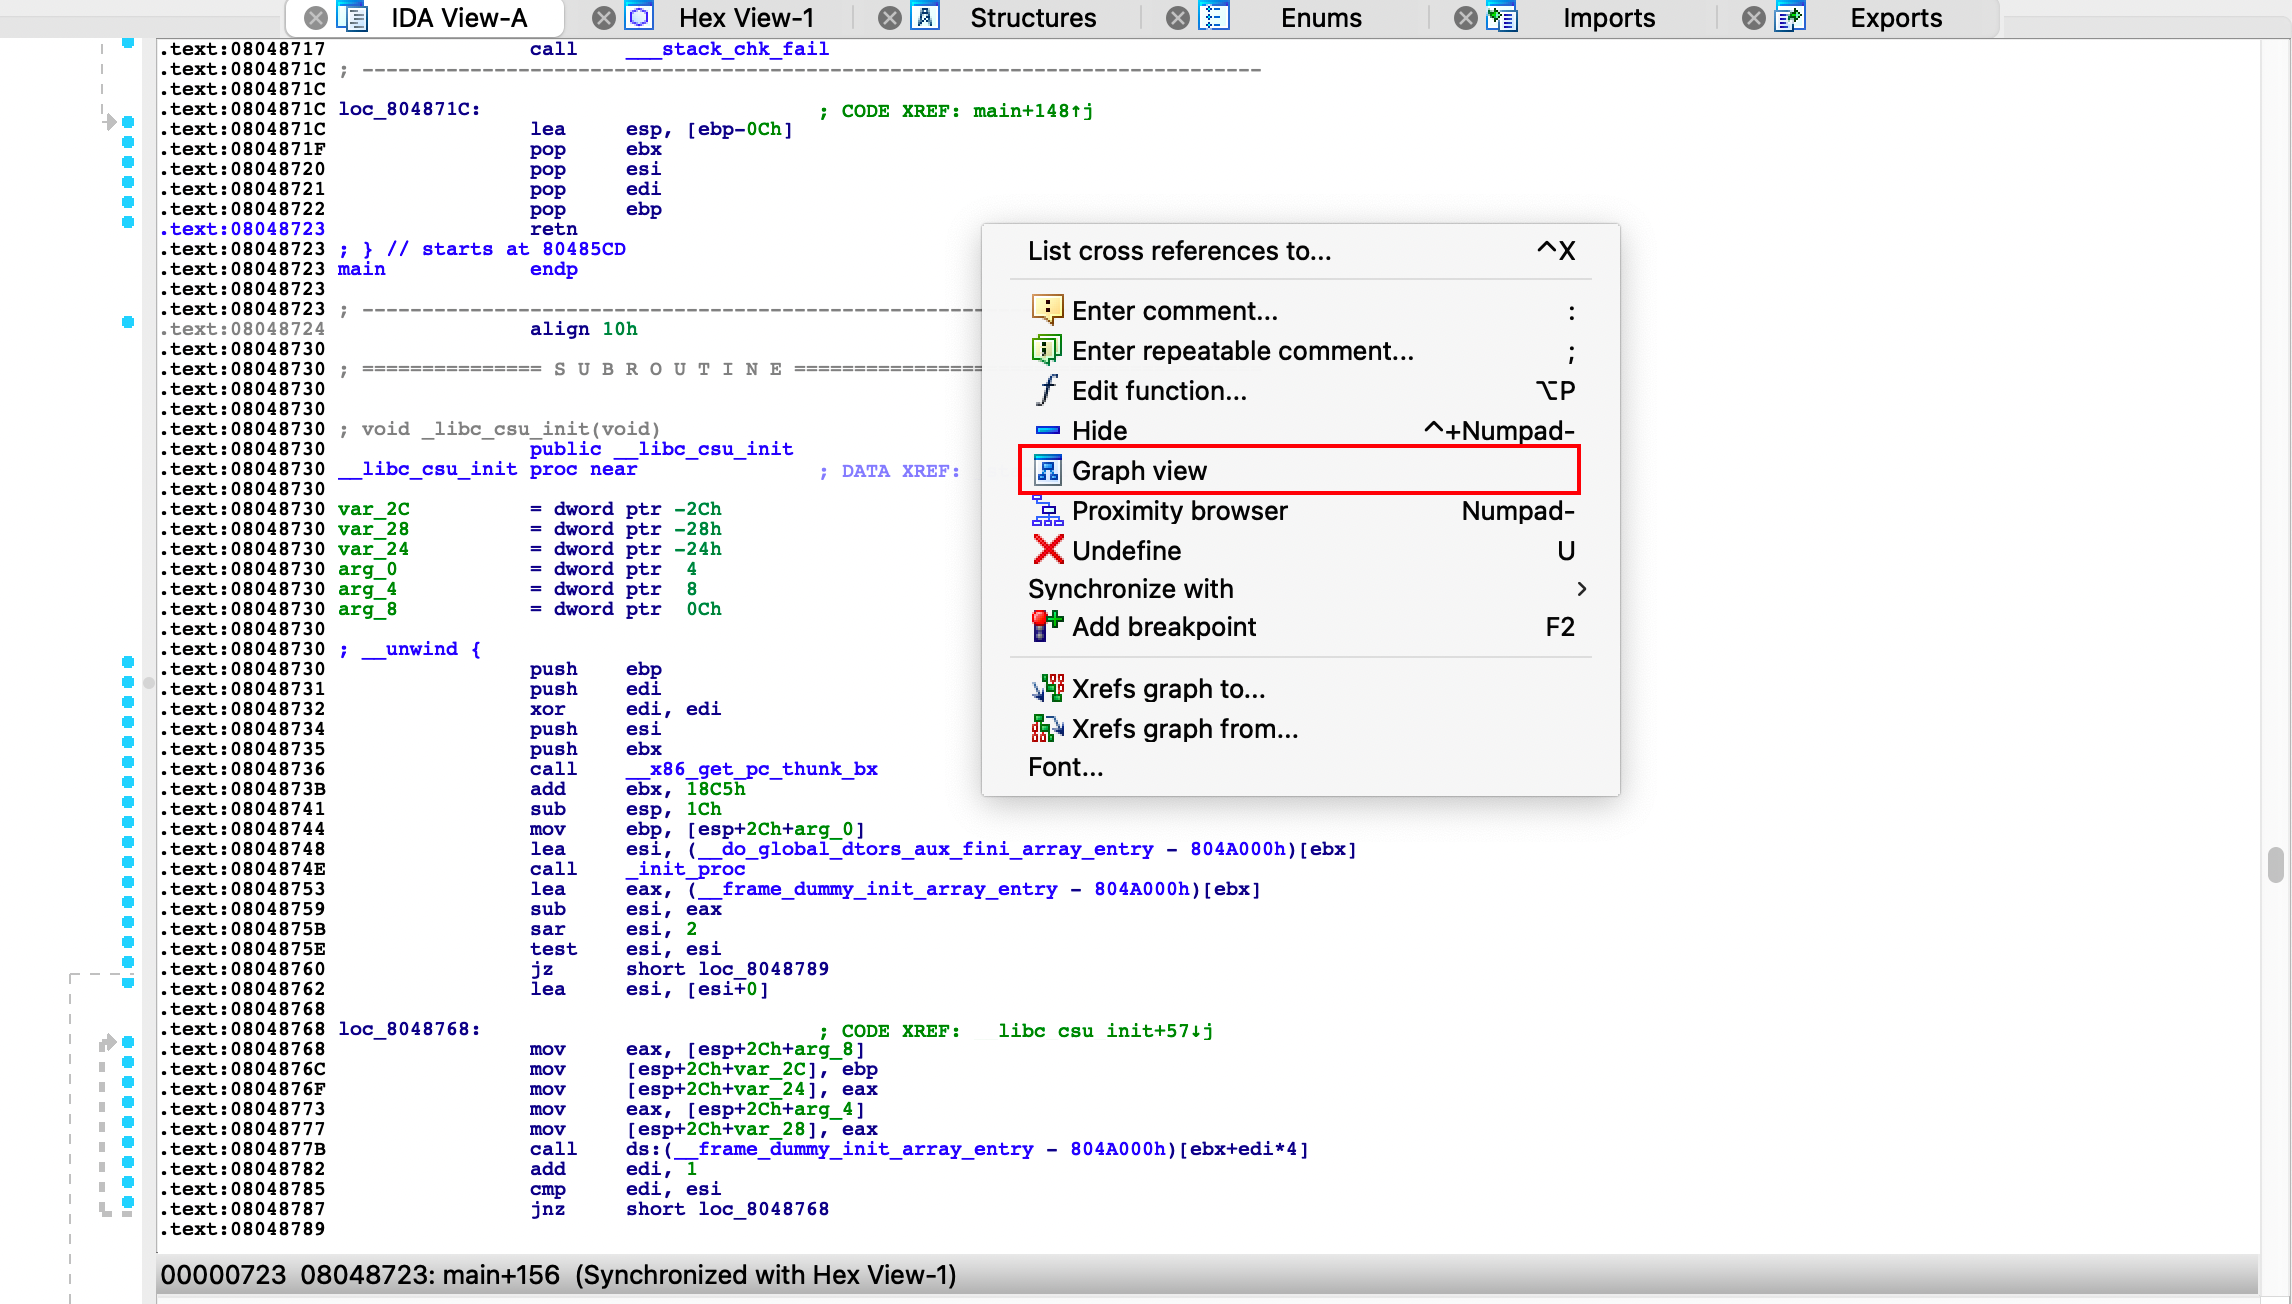
Task: Click the Edit function italic f icon
Action: (x=1047, y=390)
